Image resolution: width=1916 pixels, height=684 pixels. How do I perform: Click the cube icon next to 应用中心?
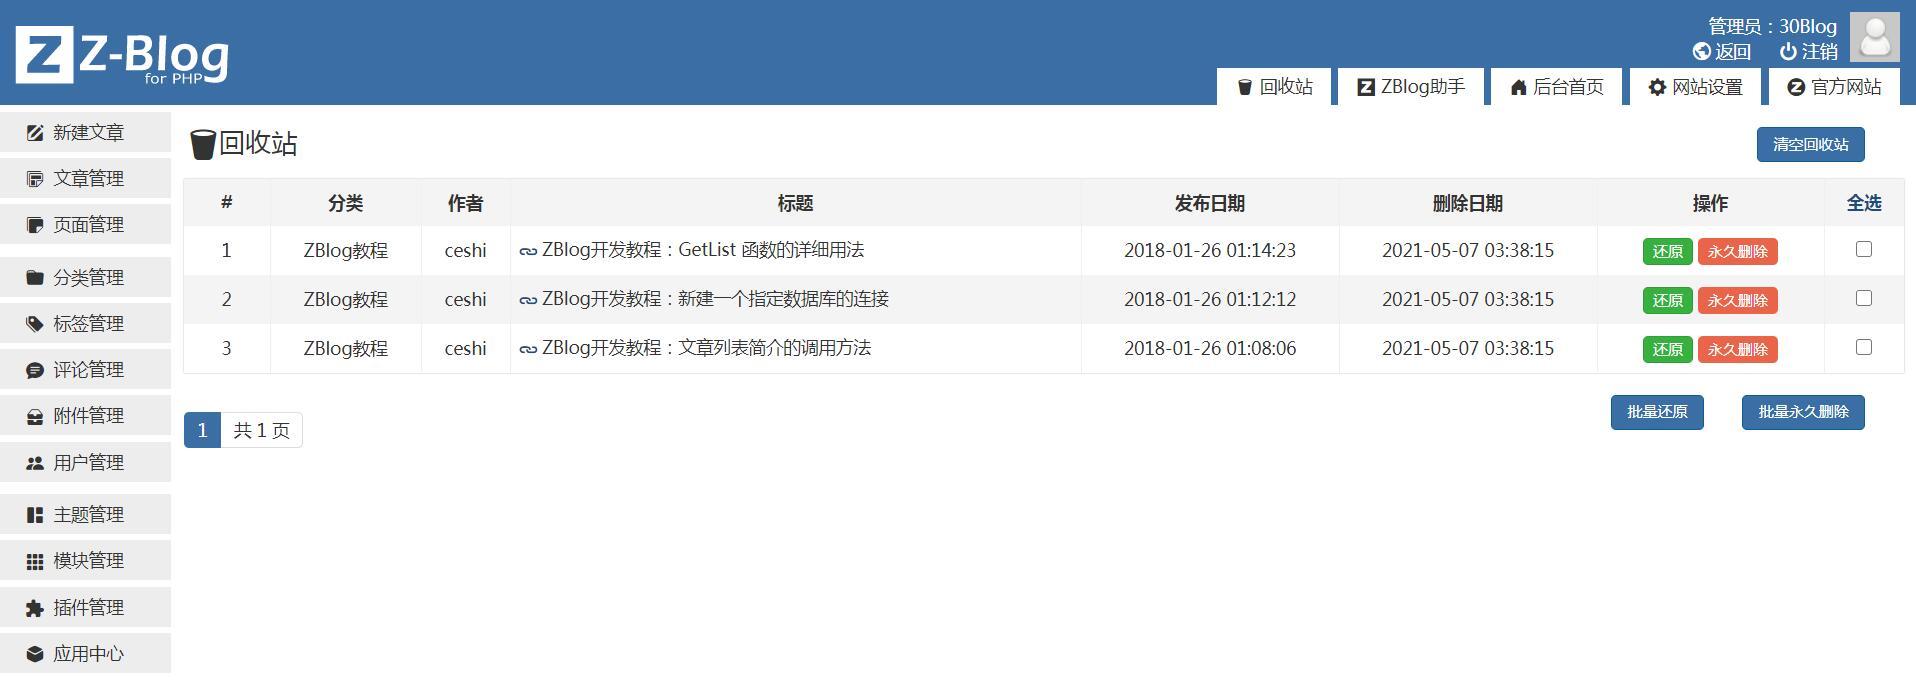coord(35,654)
